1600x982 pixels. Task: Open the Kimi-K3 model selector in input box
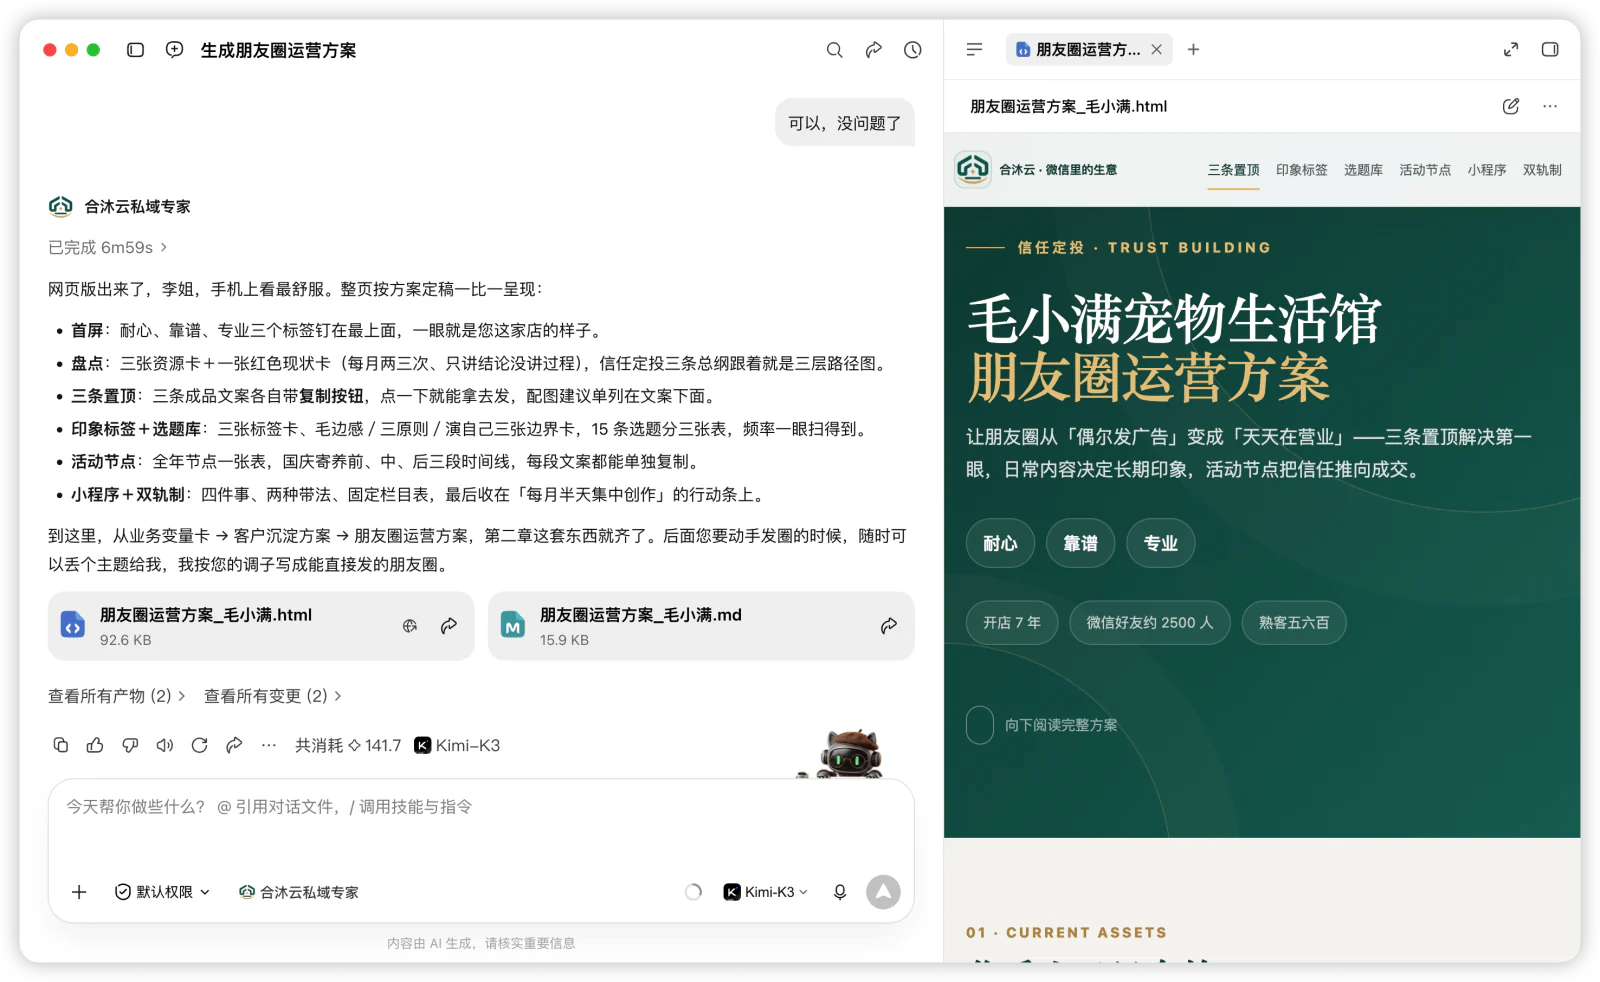pos(766,892)
